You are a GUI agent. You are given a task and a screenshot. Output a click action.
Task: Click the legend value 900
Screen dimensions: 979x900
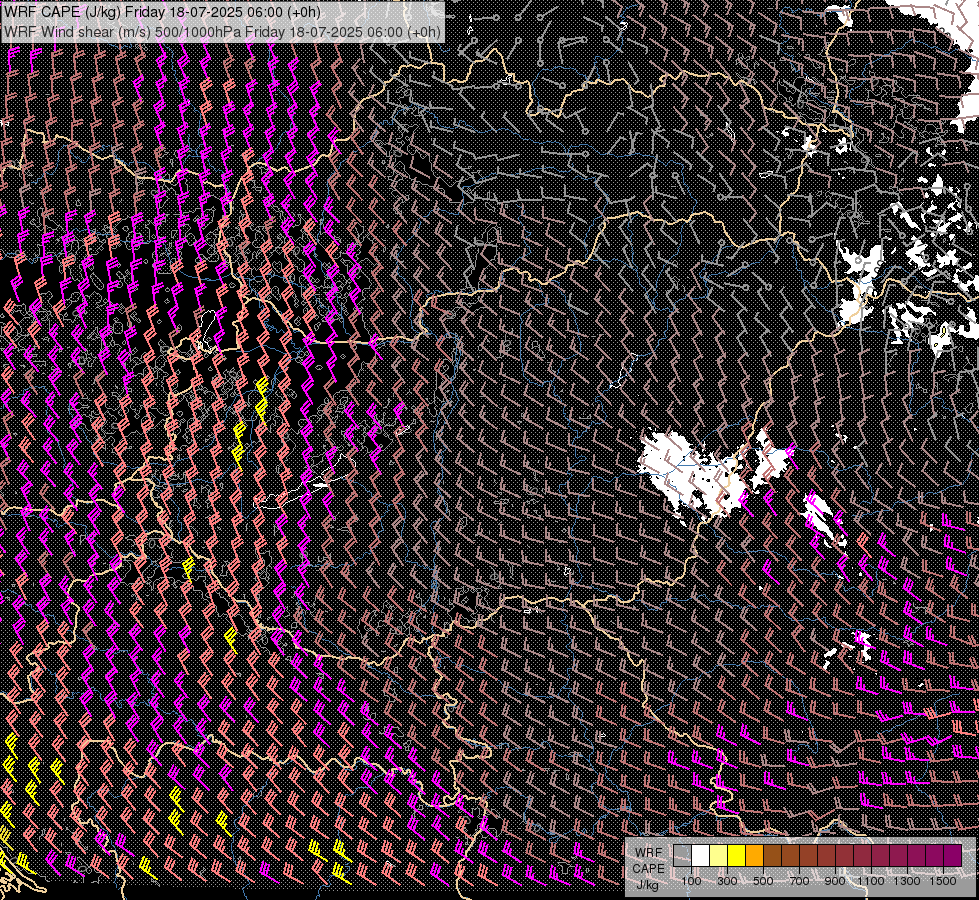(x=835, y=881)
